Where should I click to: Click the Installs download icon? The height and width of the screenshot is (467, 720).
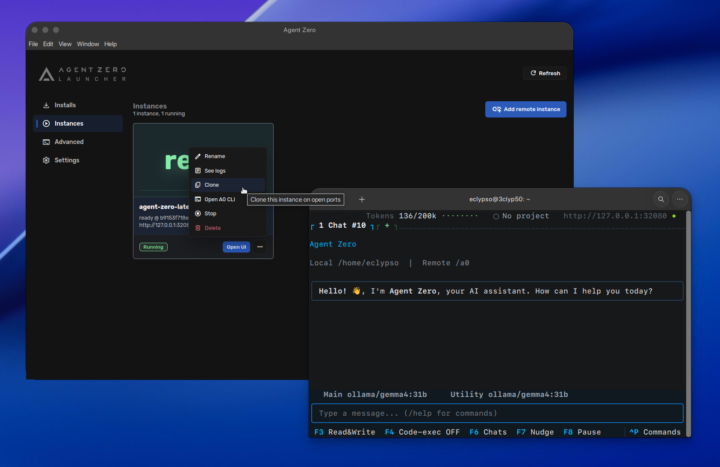(x=46, y=105)
